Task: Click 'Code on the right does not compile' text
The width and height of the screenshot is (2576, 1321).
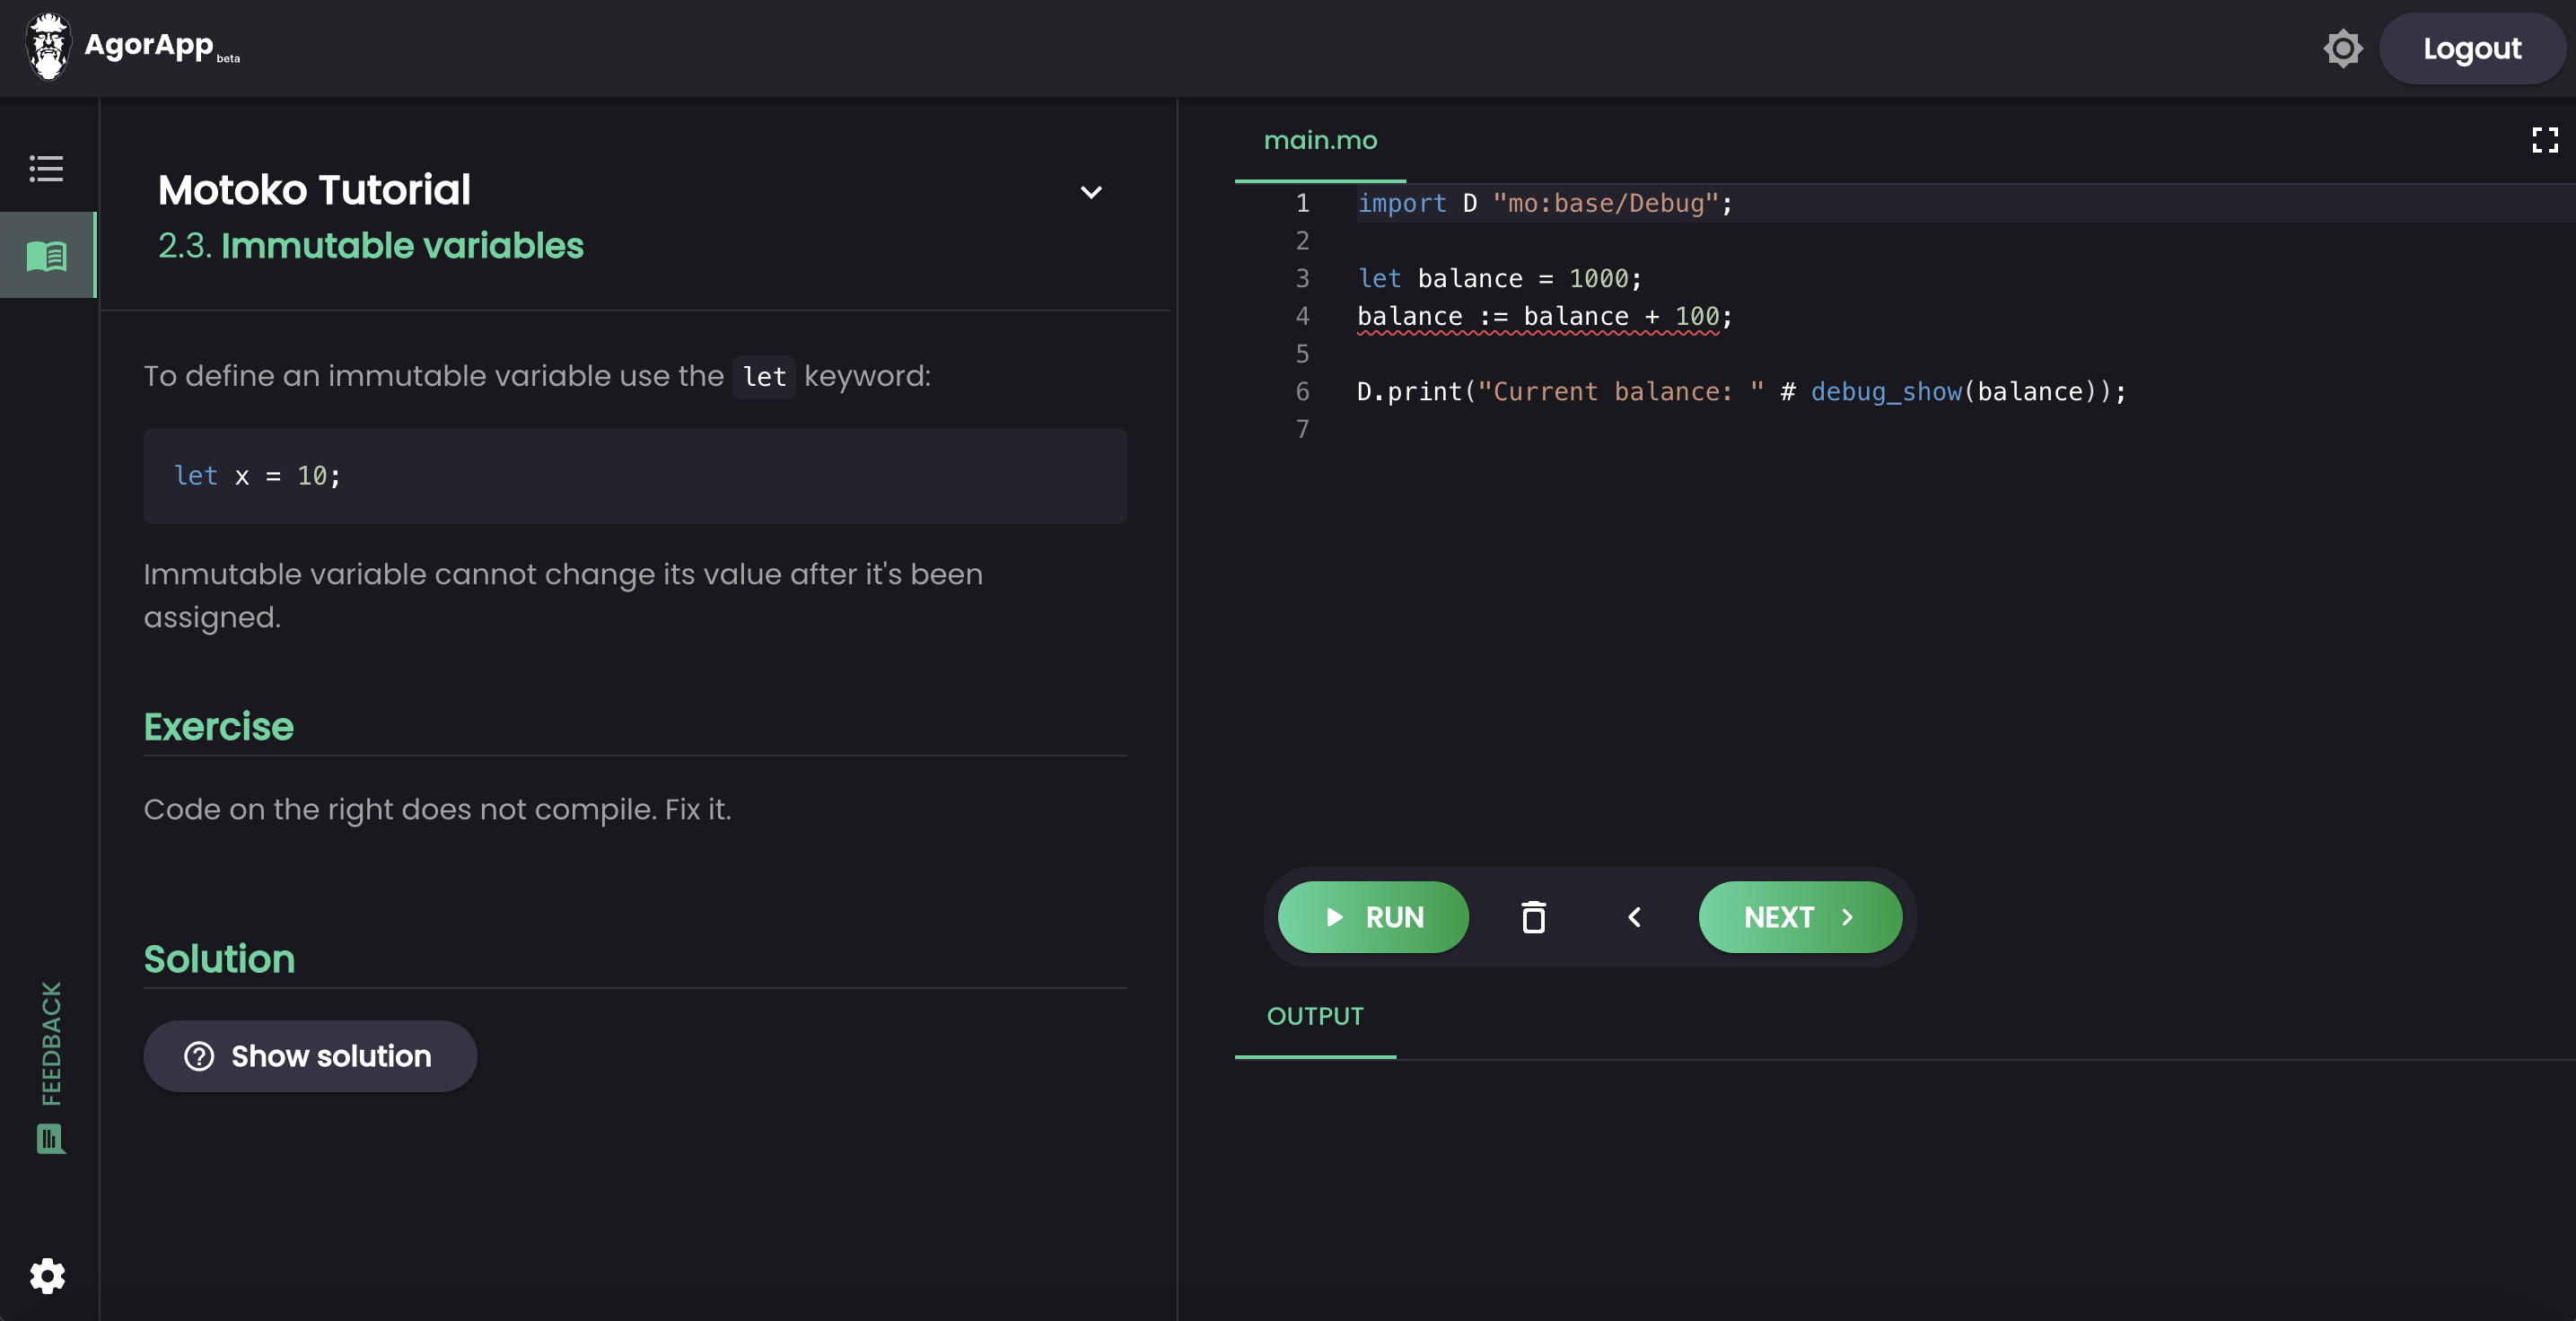Action: click(x=400, y=809)
